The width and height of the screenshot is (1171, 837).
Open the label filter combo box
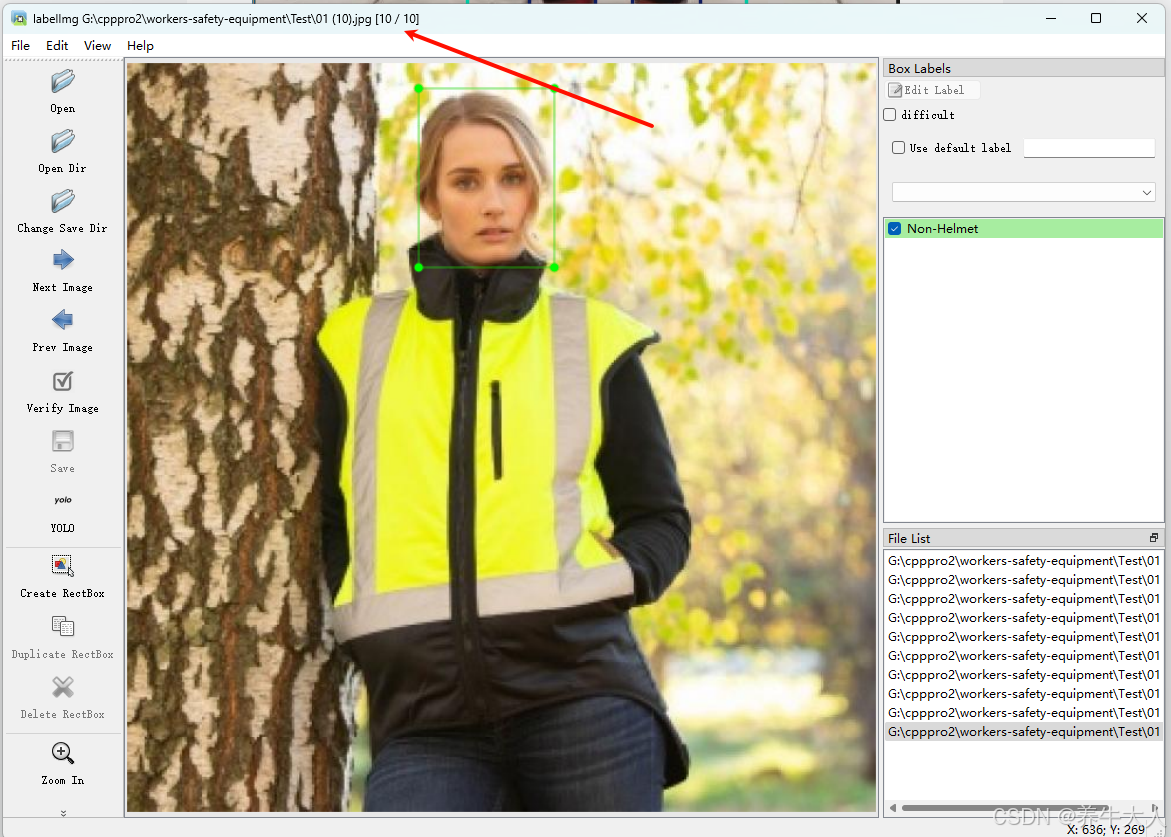coord(1023,193)
